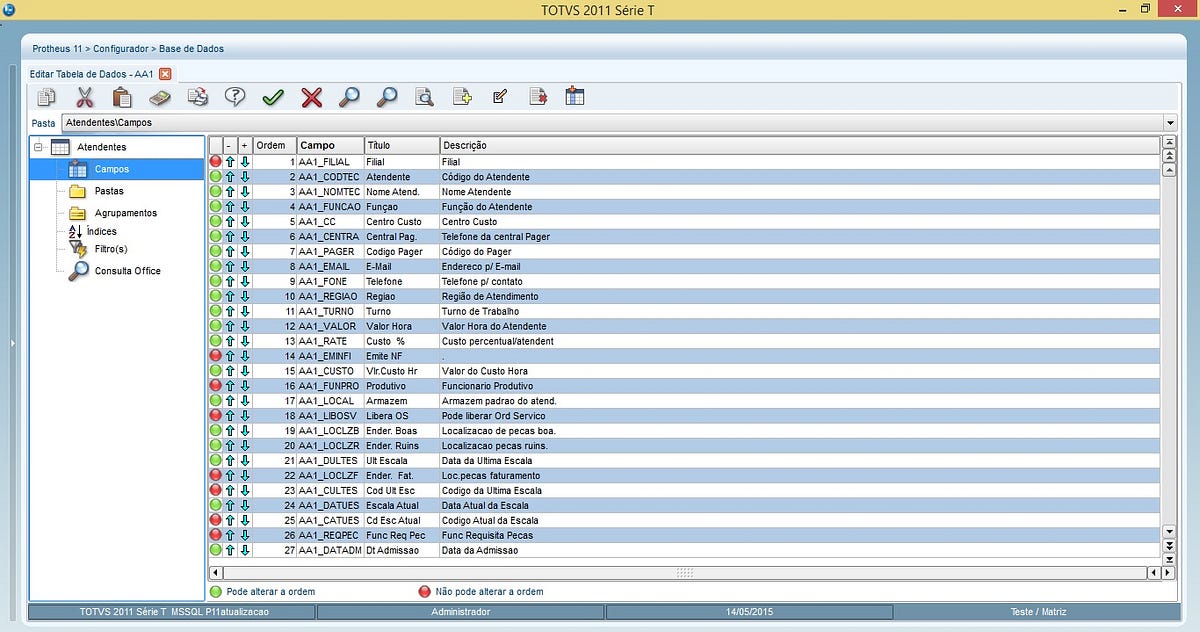The image size is (1200, 632).
Task: Click up arrow on AA1_EMAIL row
Action: [230, 267]
